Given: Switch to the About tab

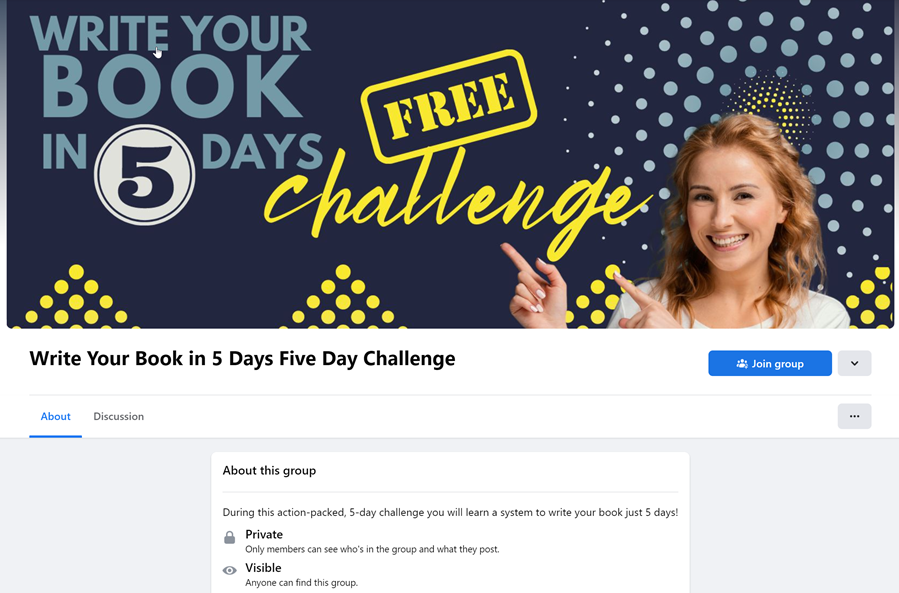Looking at the screenshot, I should 56,416.
